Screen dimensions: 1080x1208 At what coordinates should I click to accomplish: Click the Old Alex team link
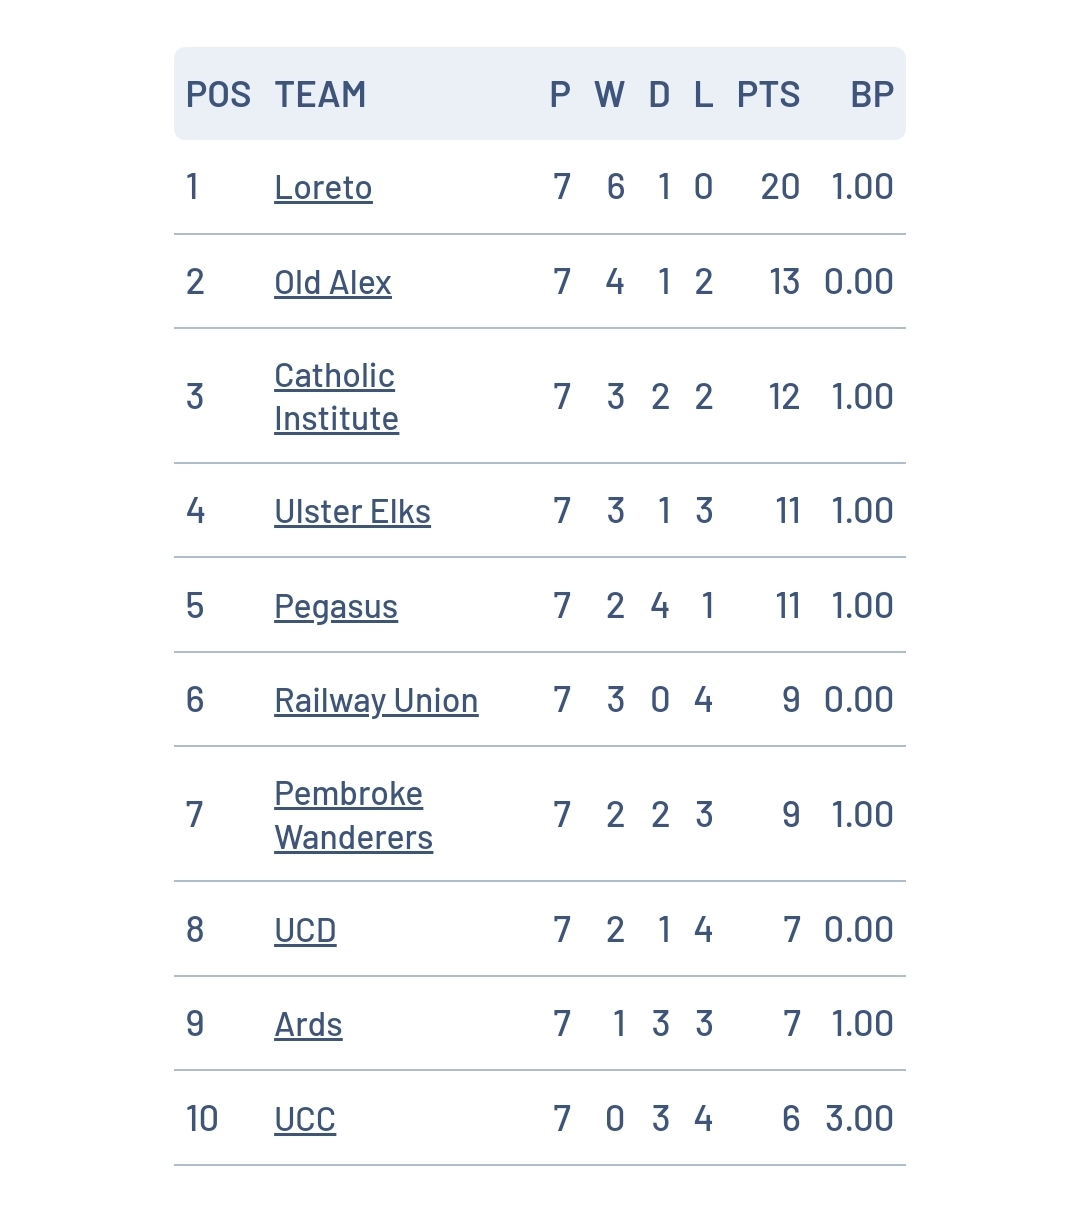[333, 283]
